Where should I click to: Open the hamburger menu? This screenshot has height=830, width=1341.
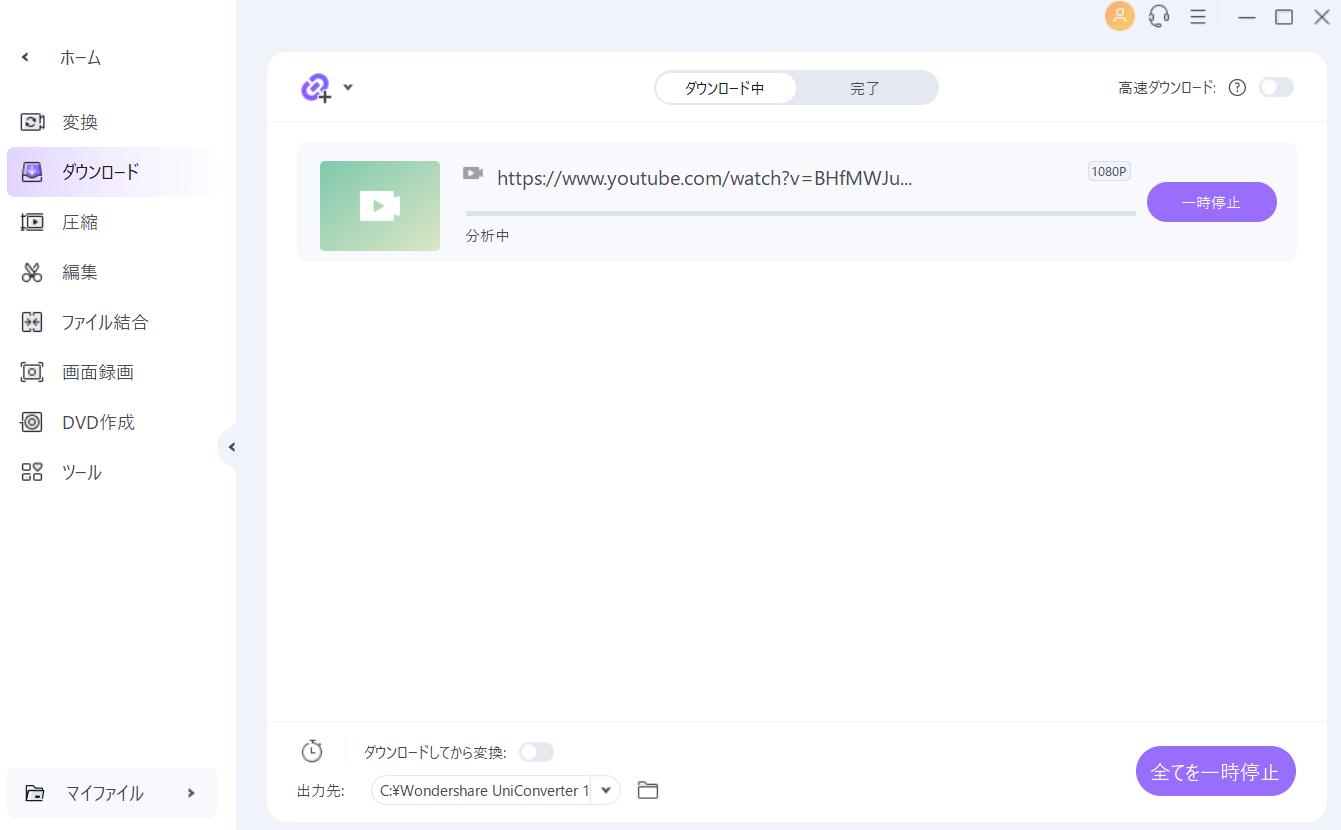click(x=1197, y=16)
